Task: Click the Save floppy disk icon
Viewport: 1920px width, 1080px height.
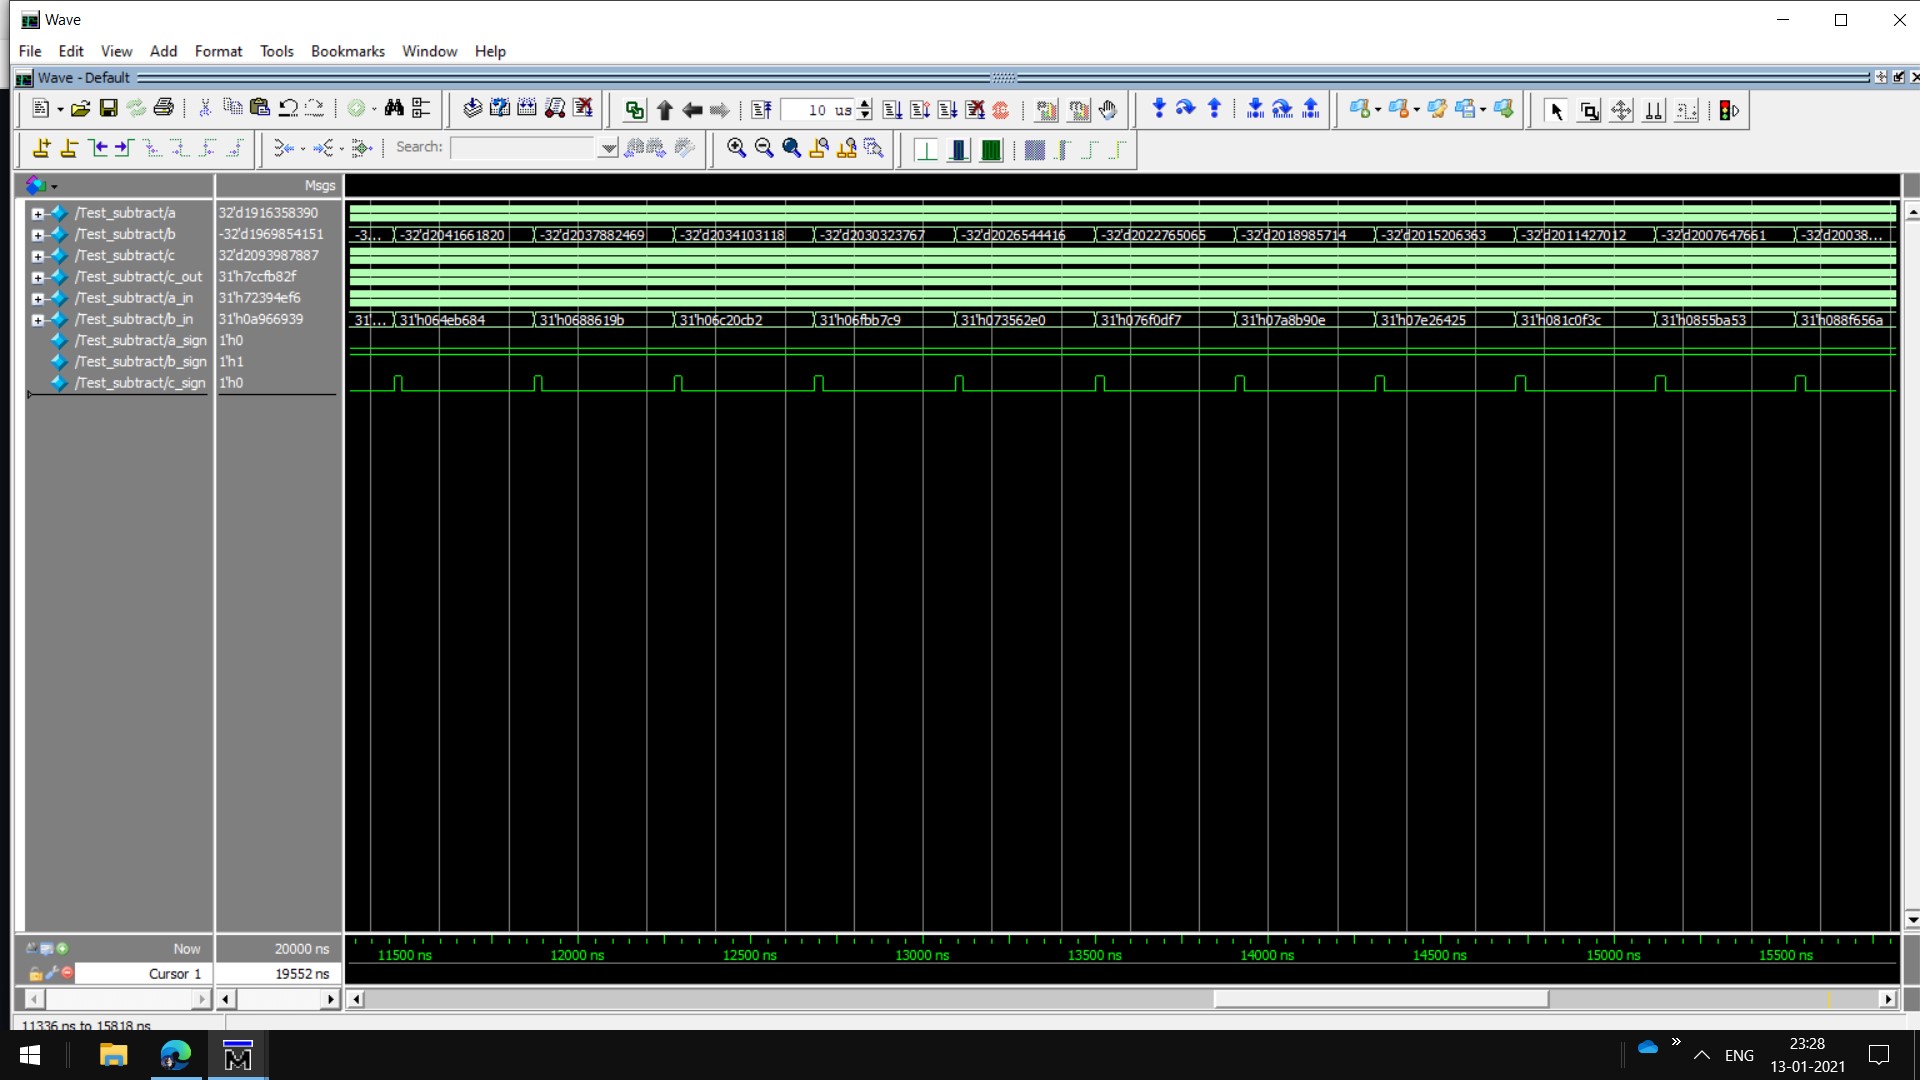Action: click(x=108, y=108)
